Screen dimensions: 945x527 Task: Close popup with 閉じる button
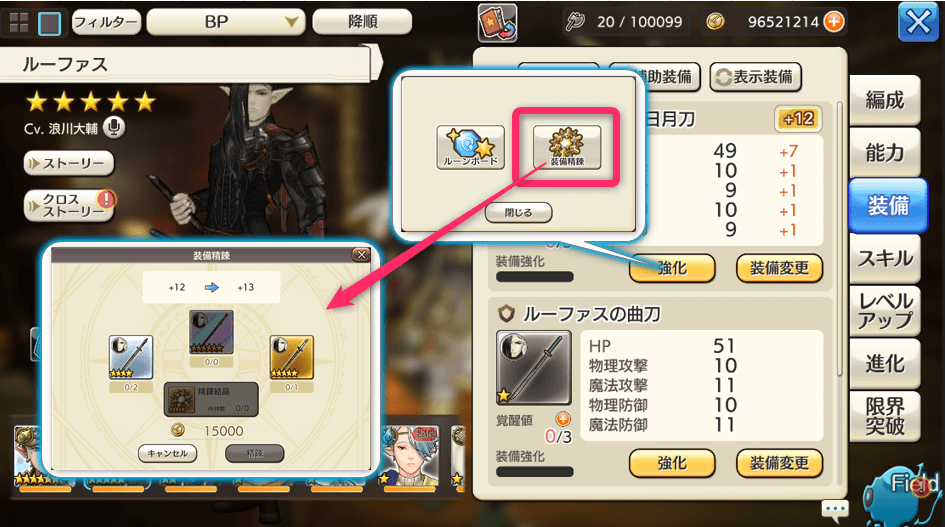[518, 212]
